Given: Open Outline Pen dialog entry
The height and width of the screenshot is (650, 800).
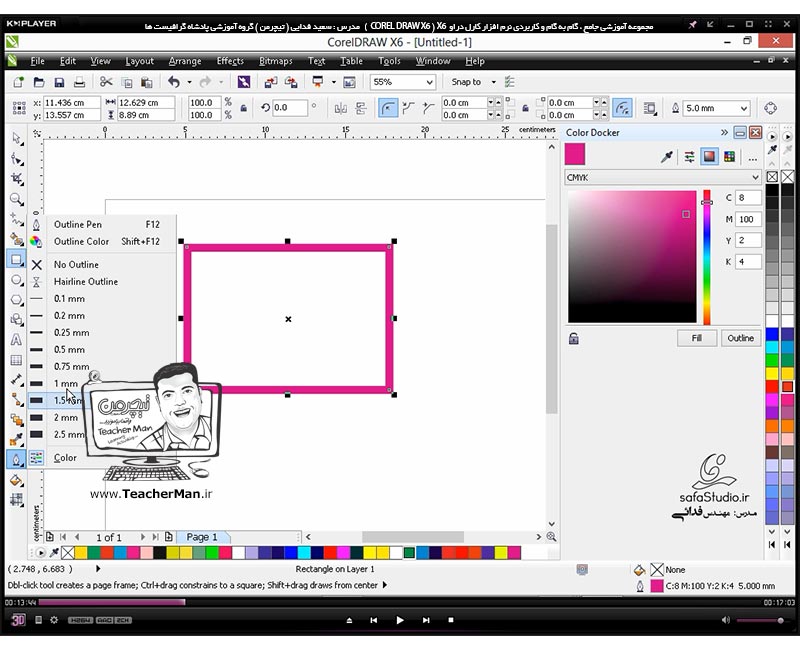Looking at the screenshot, I should click(103, 224).
